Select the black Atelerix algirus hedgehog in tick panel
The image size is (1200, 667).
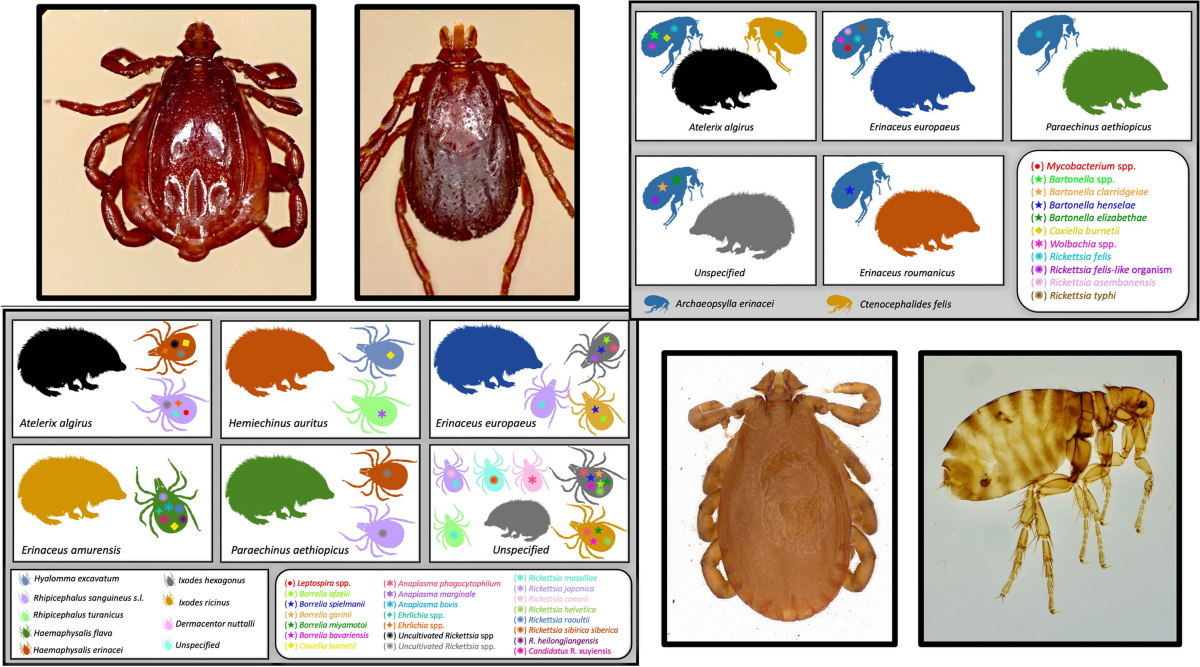tap(73, 363)
